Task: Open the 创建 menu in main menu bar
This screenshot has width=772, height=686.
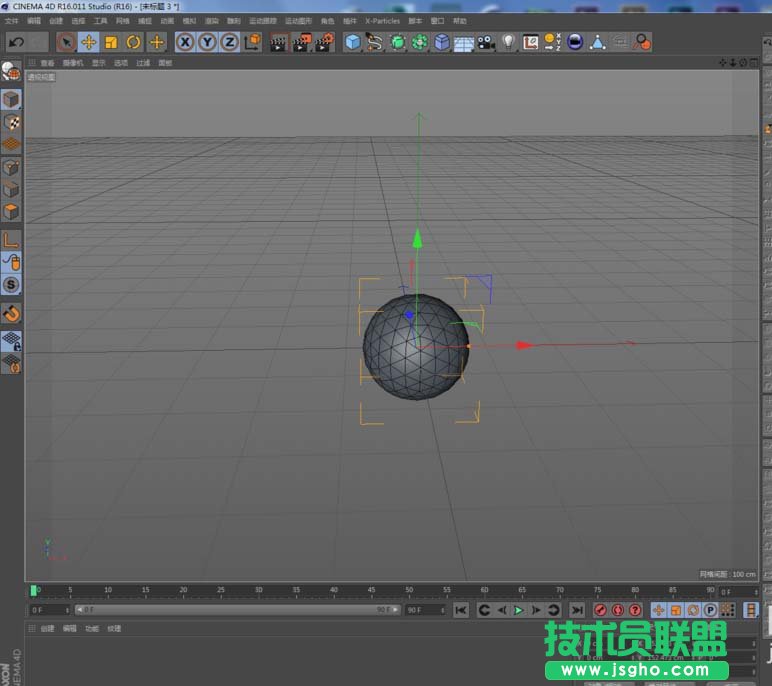Action: coord(56,21)
